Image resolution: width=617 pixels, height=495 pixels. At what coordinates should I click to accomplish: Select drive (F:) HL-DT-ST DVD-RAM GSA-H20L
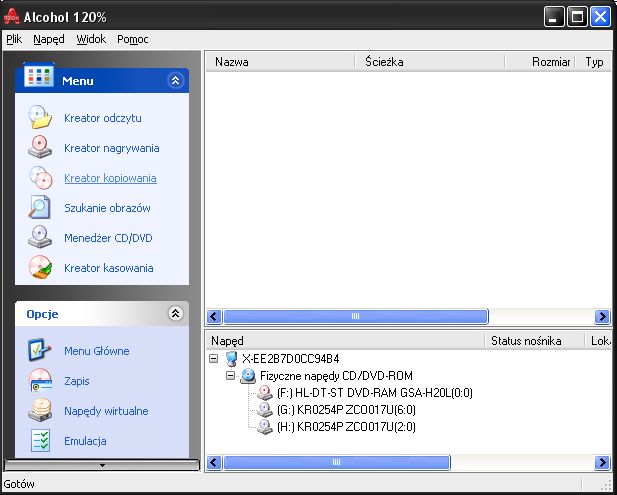click(375, 393)
